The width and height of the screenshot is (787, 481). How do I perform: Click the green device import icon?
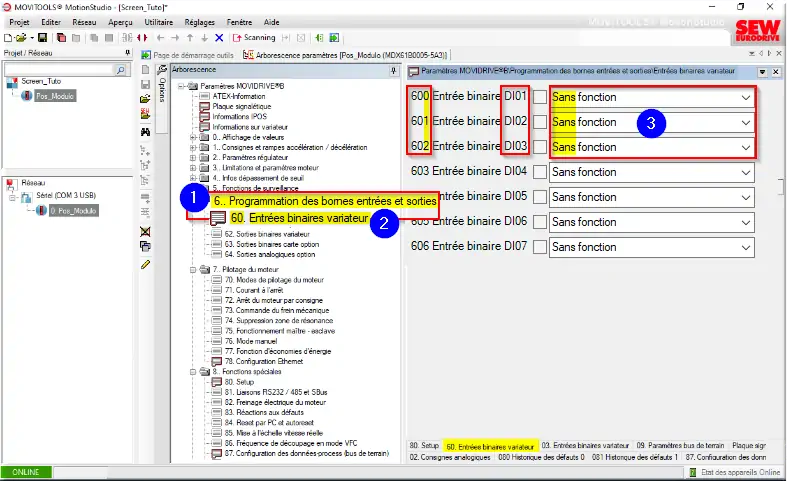point(319,38)
